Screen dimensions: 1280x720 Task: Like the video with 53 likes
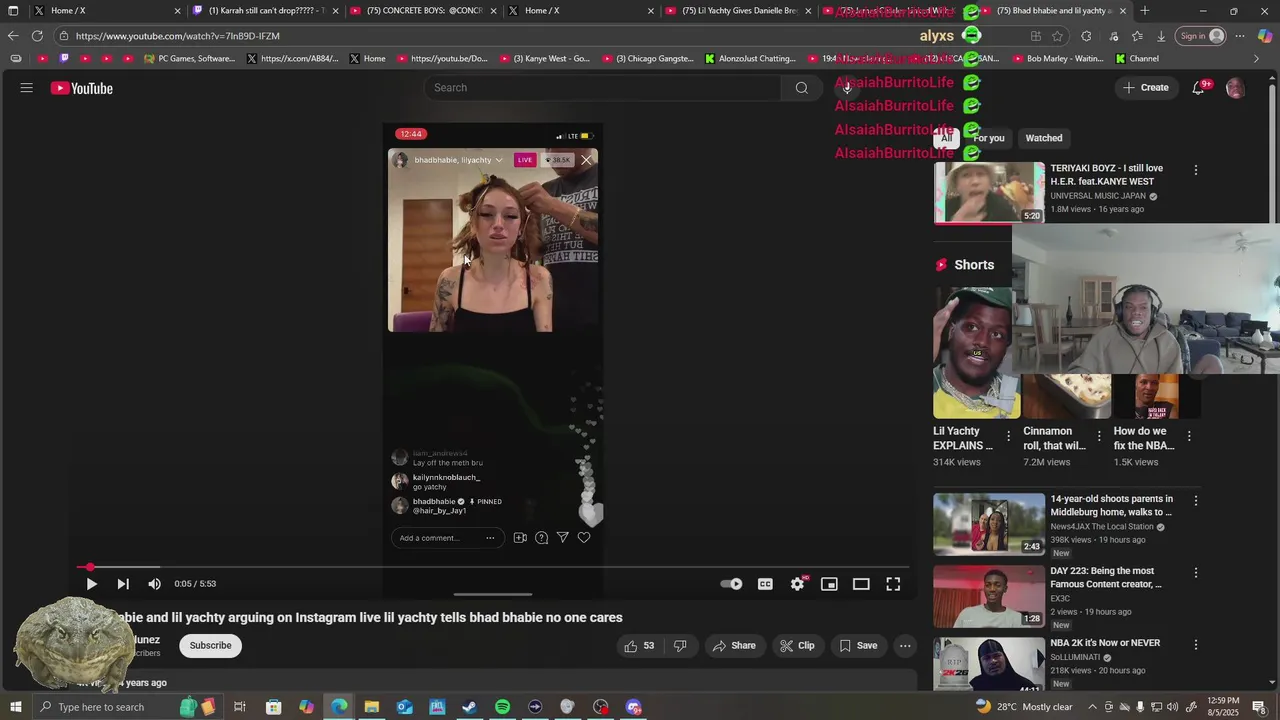pos(639,646)
